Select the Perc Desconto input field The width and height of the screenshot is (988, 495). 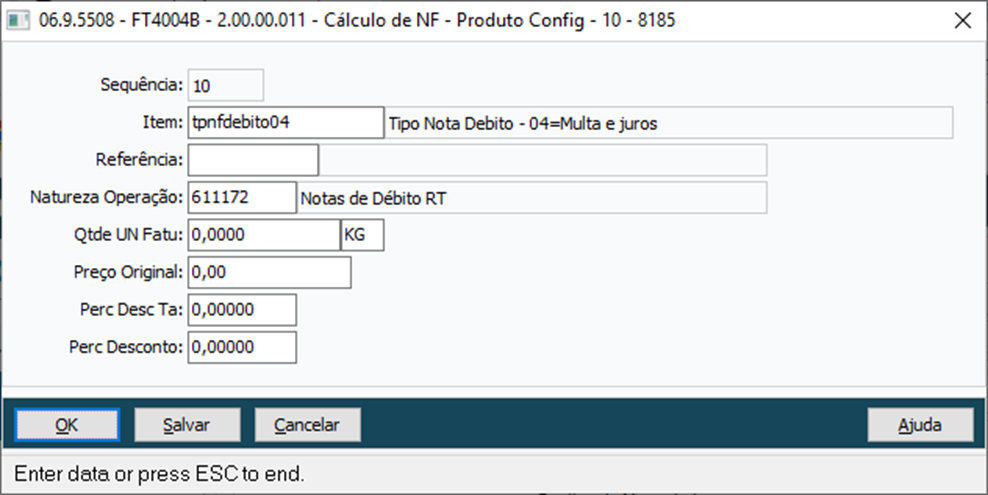pos(241,347)
